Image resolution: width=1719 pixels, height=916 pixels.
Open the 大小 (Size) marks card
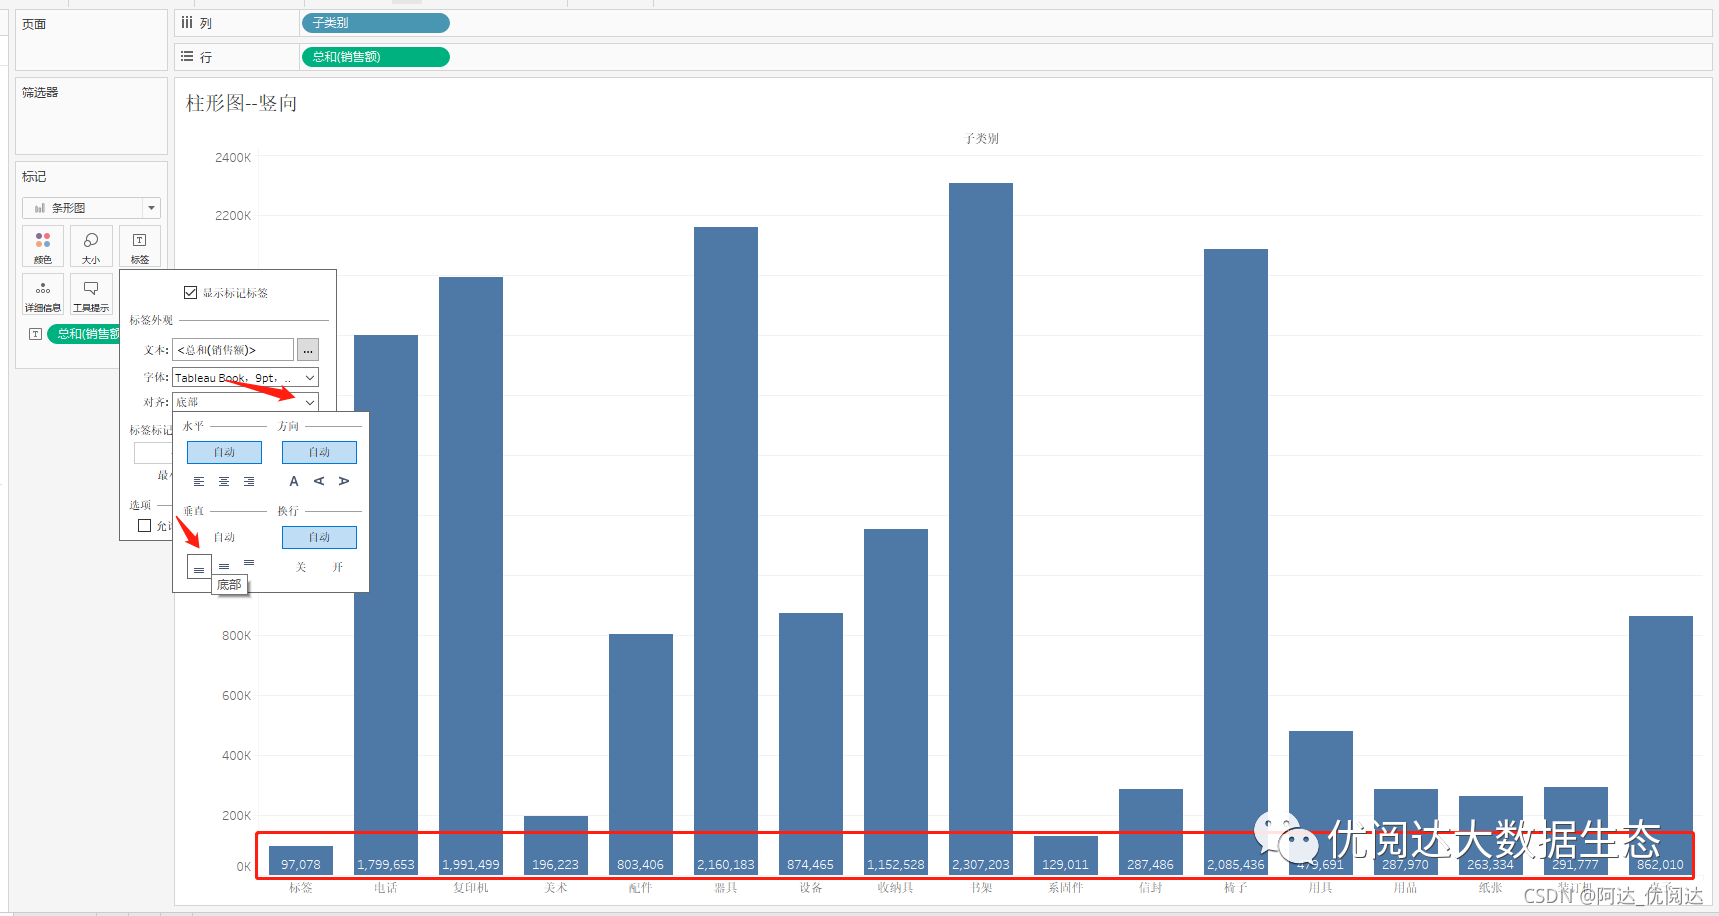tap(91, 246)
